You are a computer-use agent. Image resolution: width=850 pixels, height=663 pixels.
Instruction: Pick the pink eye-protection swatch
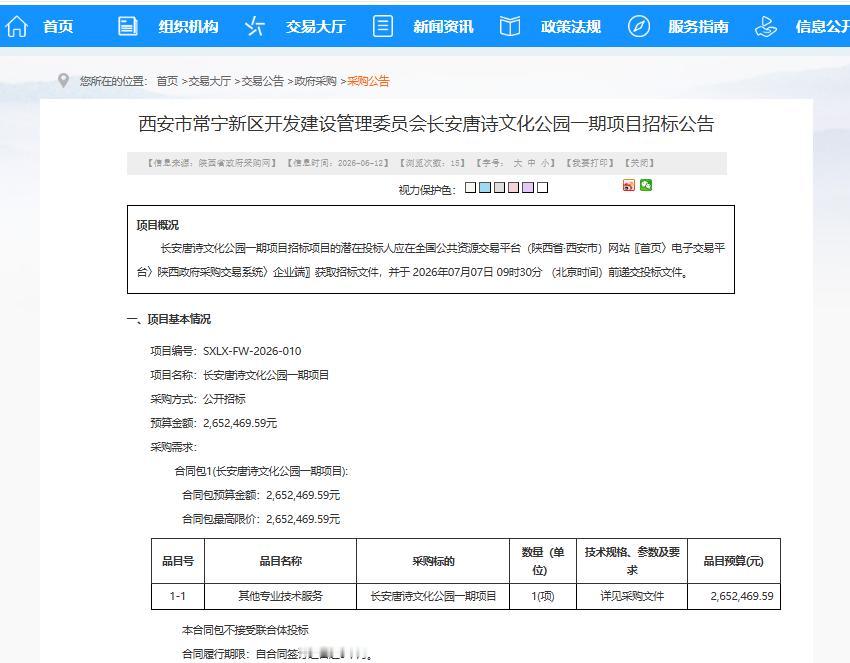(513, 188)
